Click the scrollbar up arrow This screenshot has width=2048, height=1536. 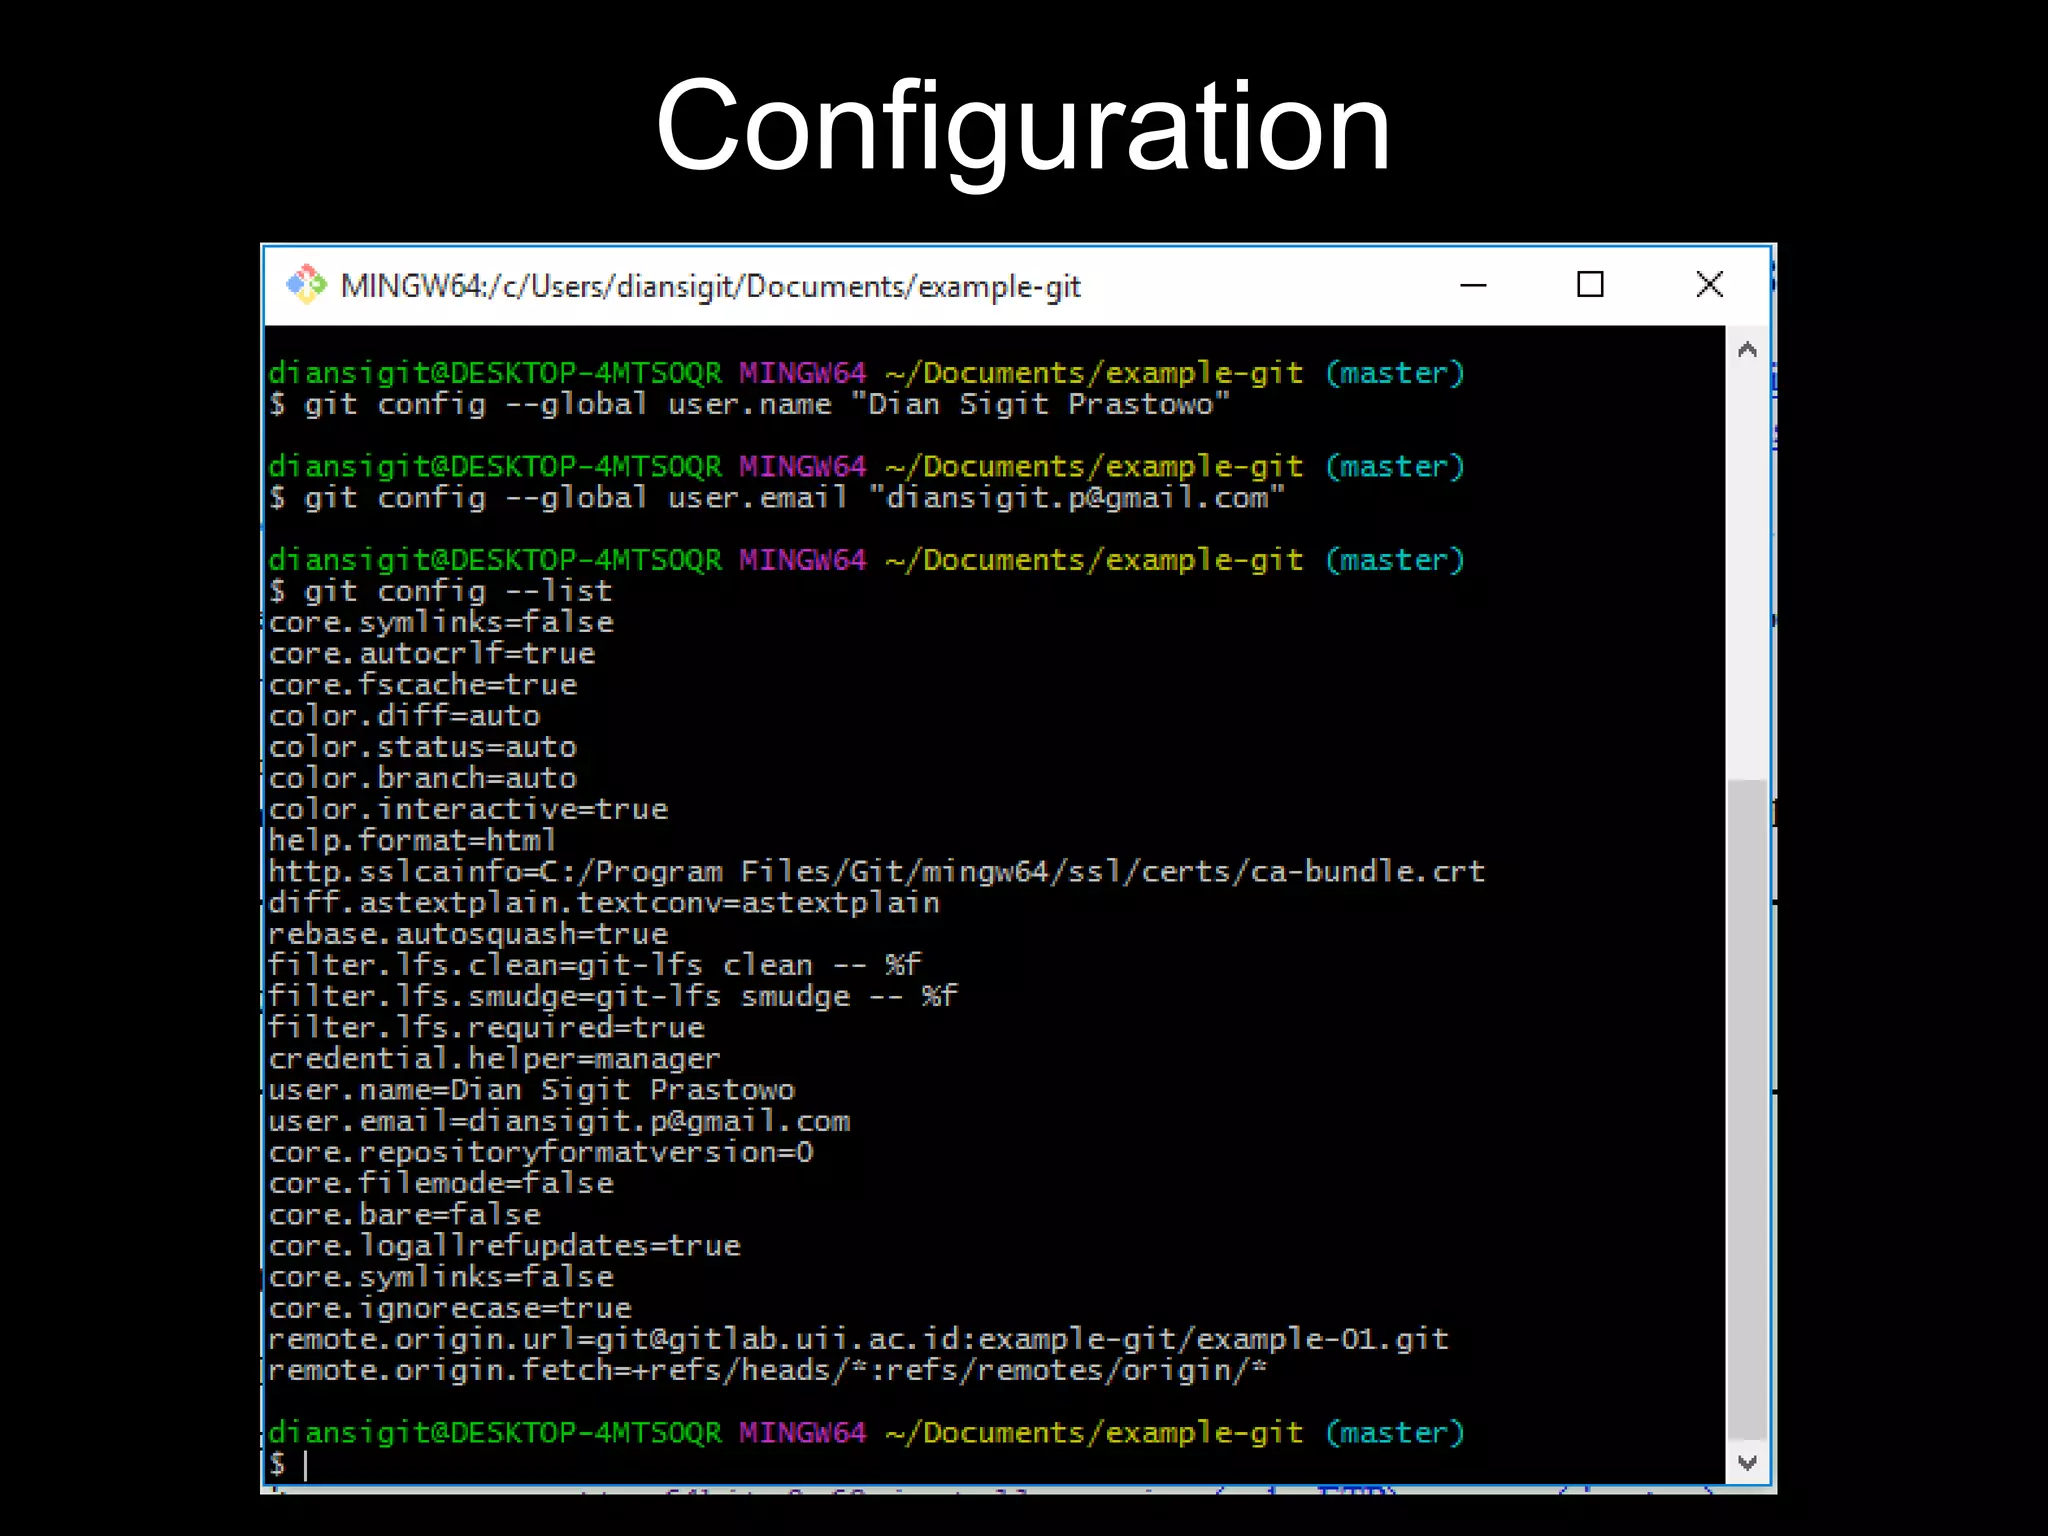pyautogui.click(x=1747, y=350)
